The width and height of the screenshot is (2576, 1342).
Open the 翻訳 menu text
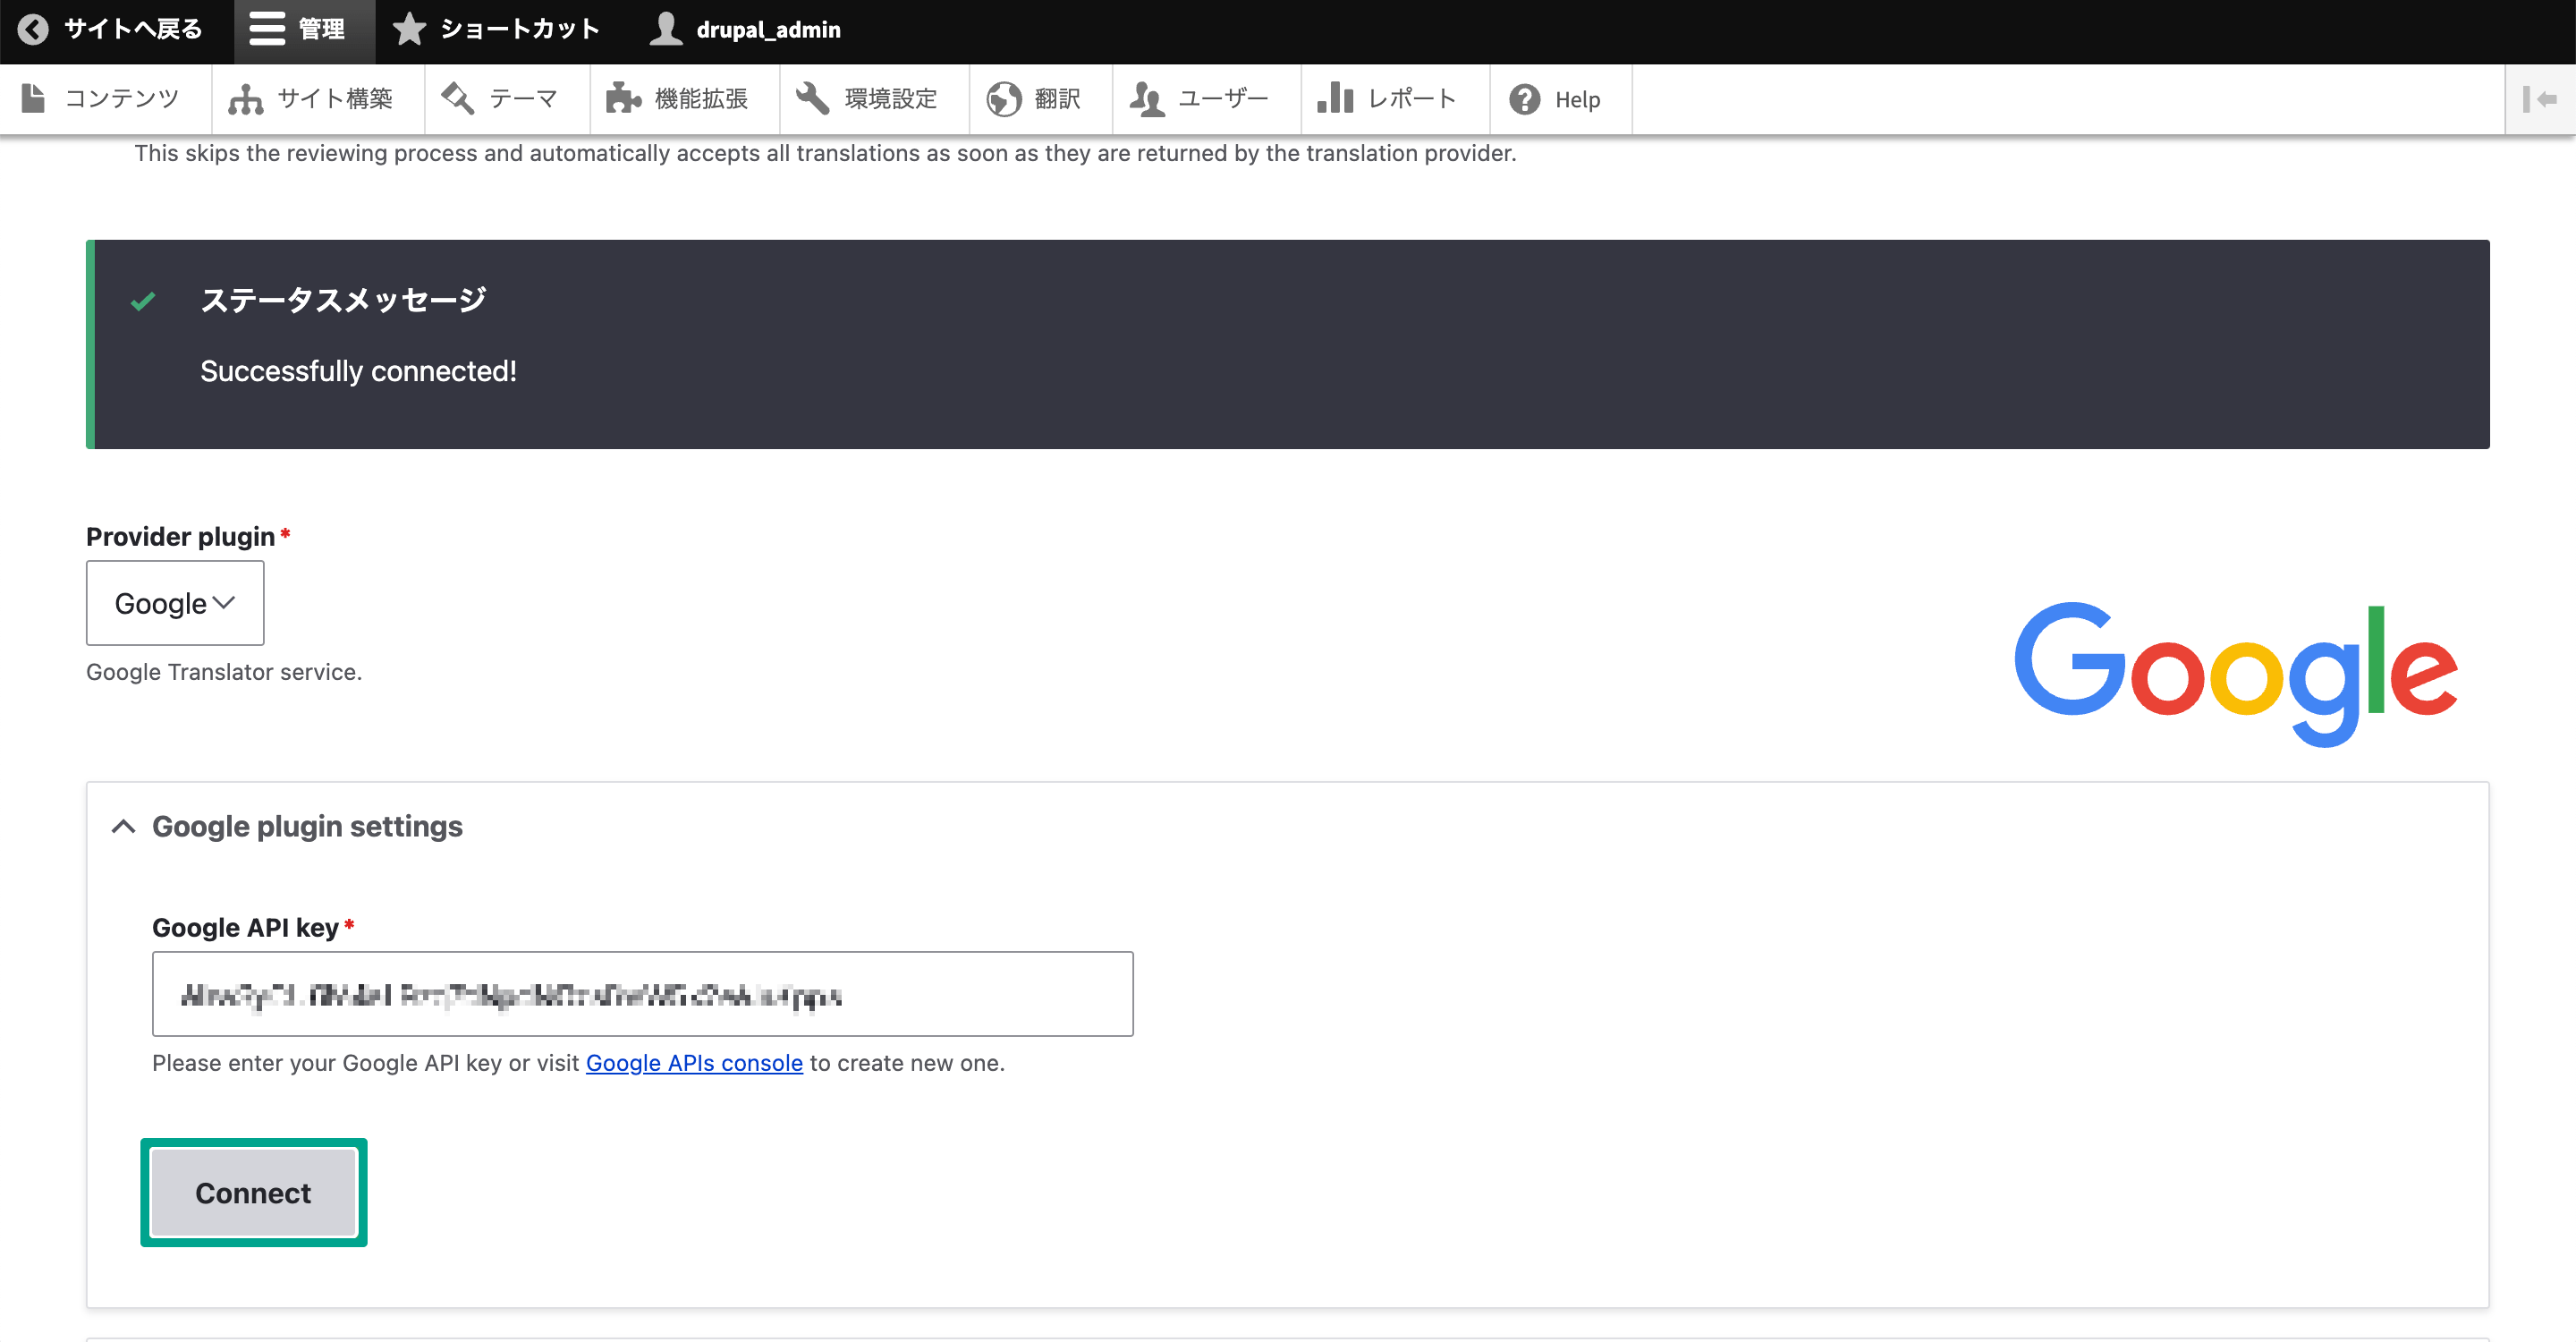click(1057, 99)
